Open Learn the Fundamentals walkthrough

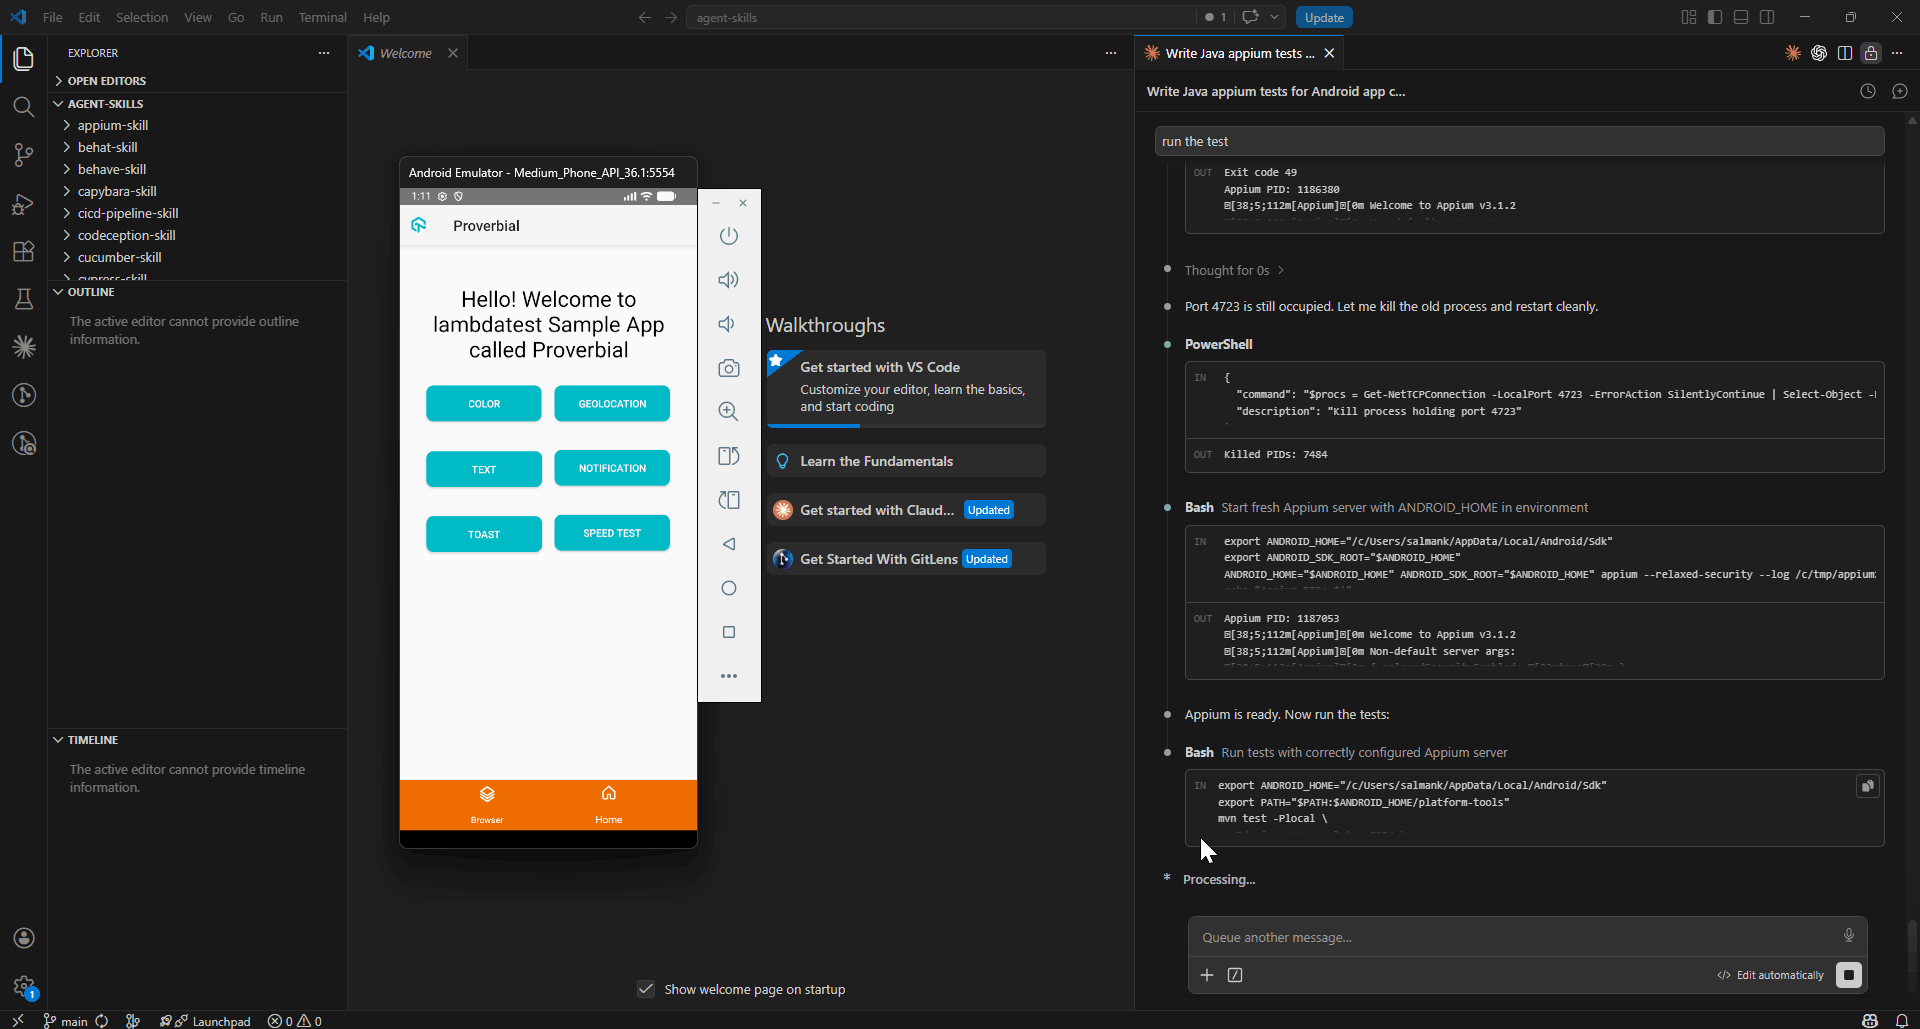(x=907, y=461)
